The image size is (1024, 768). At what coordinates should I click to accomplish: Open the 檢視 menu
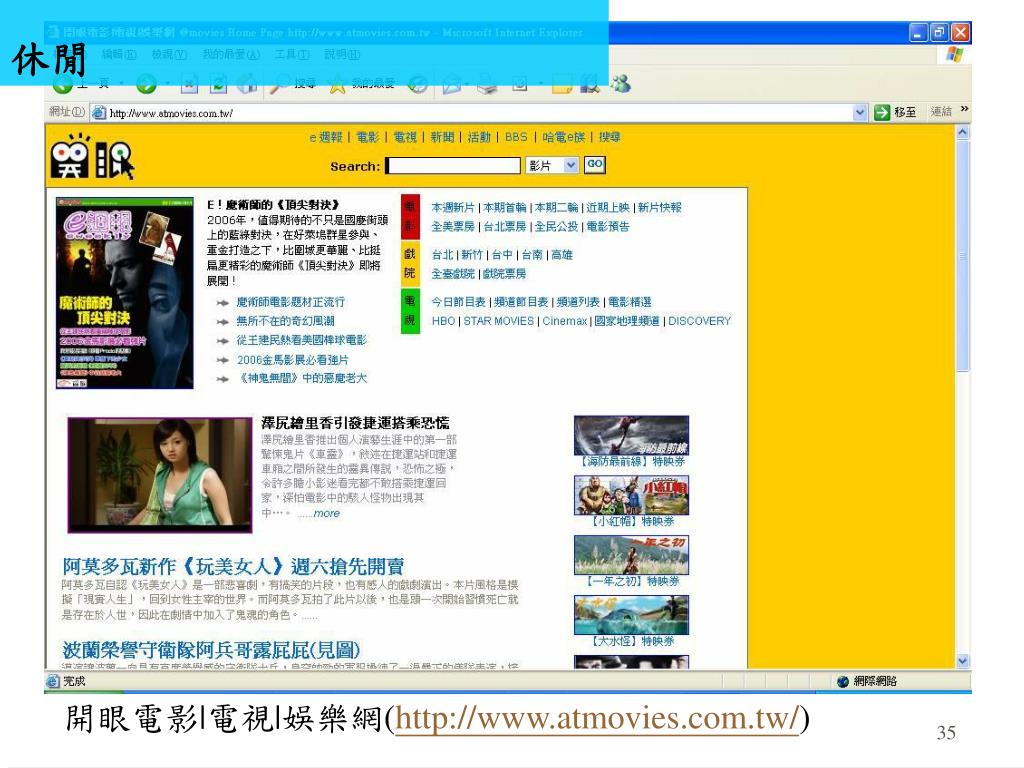point(169,54)
